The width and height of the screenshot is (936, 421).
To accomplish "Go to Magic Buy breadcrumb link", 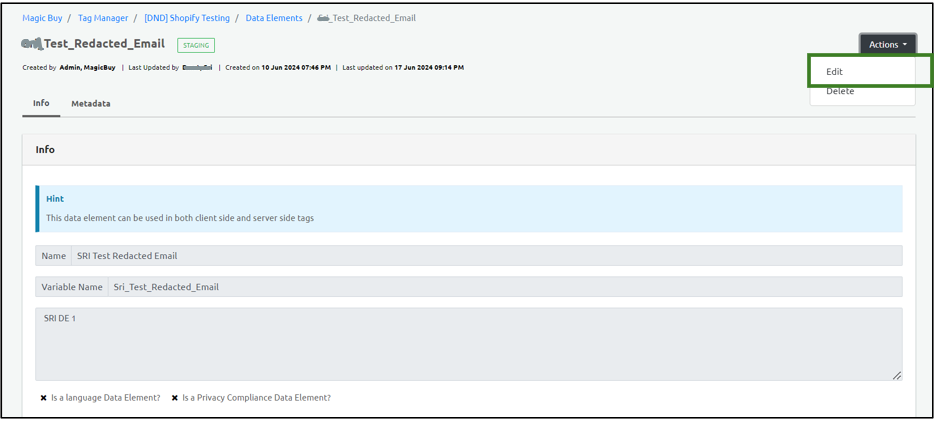I will (42, 18).
